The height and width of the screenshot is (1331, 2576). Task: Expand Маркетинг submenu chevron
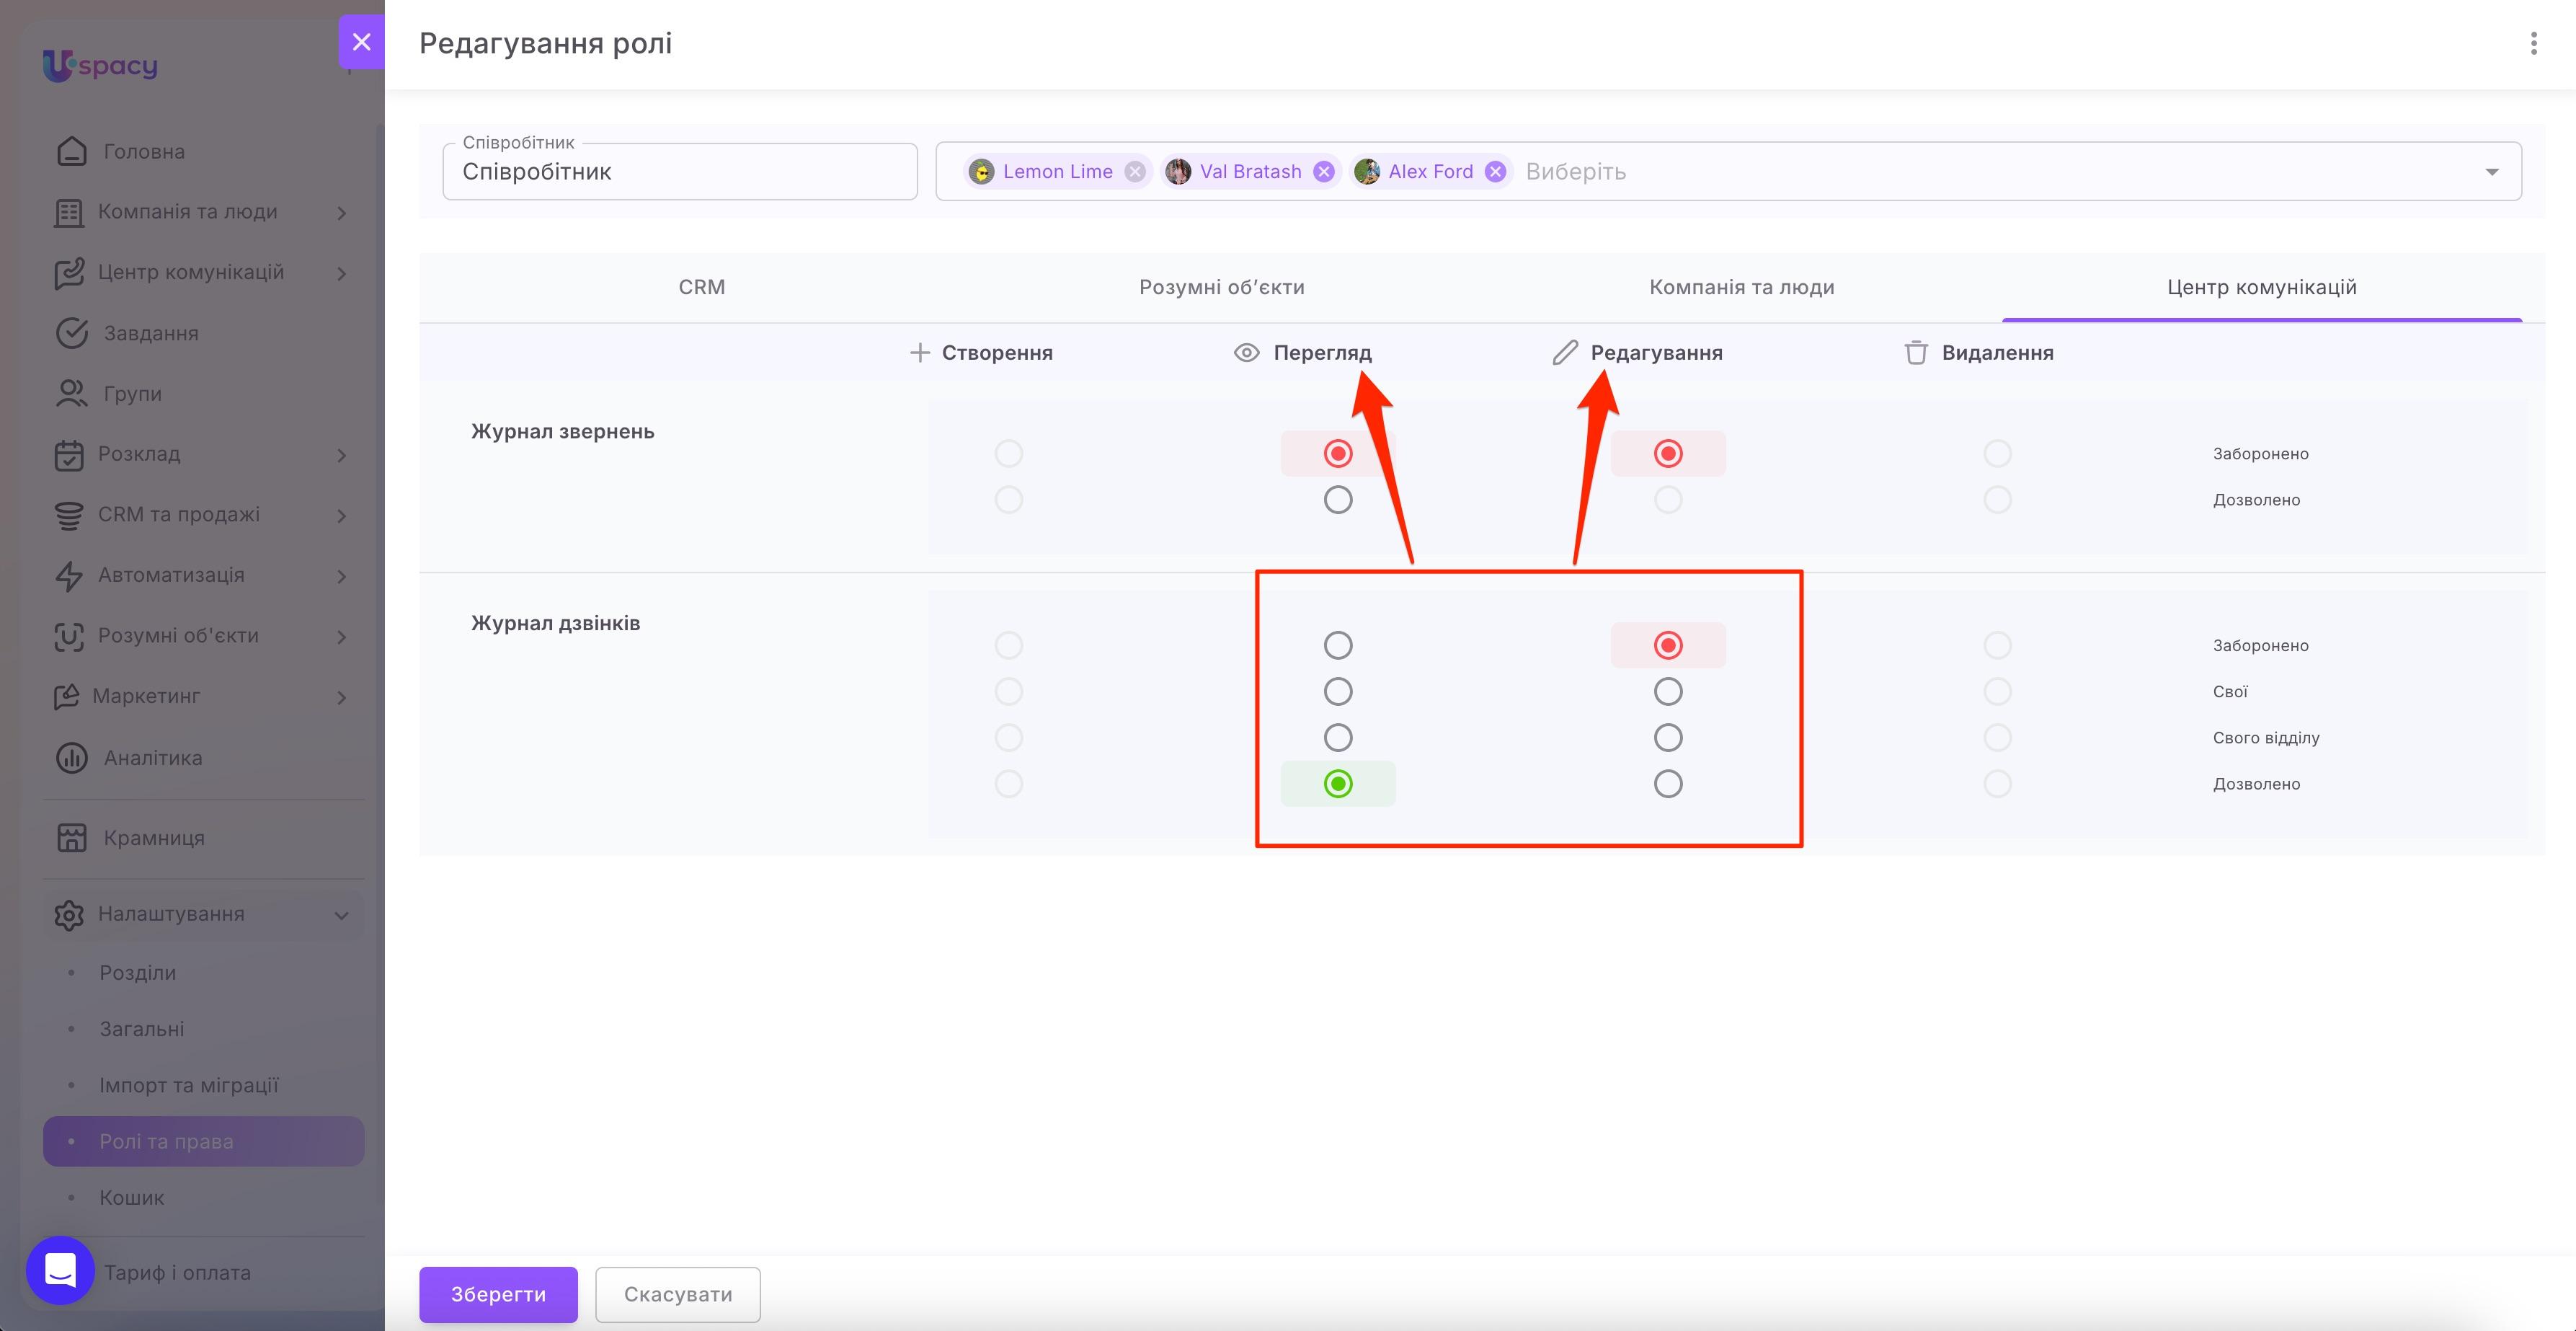(341, 697)
